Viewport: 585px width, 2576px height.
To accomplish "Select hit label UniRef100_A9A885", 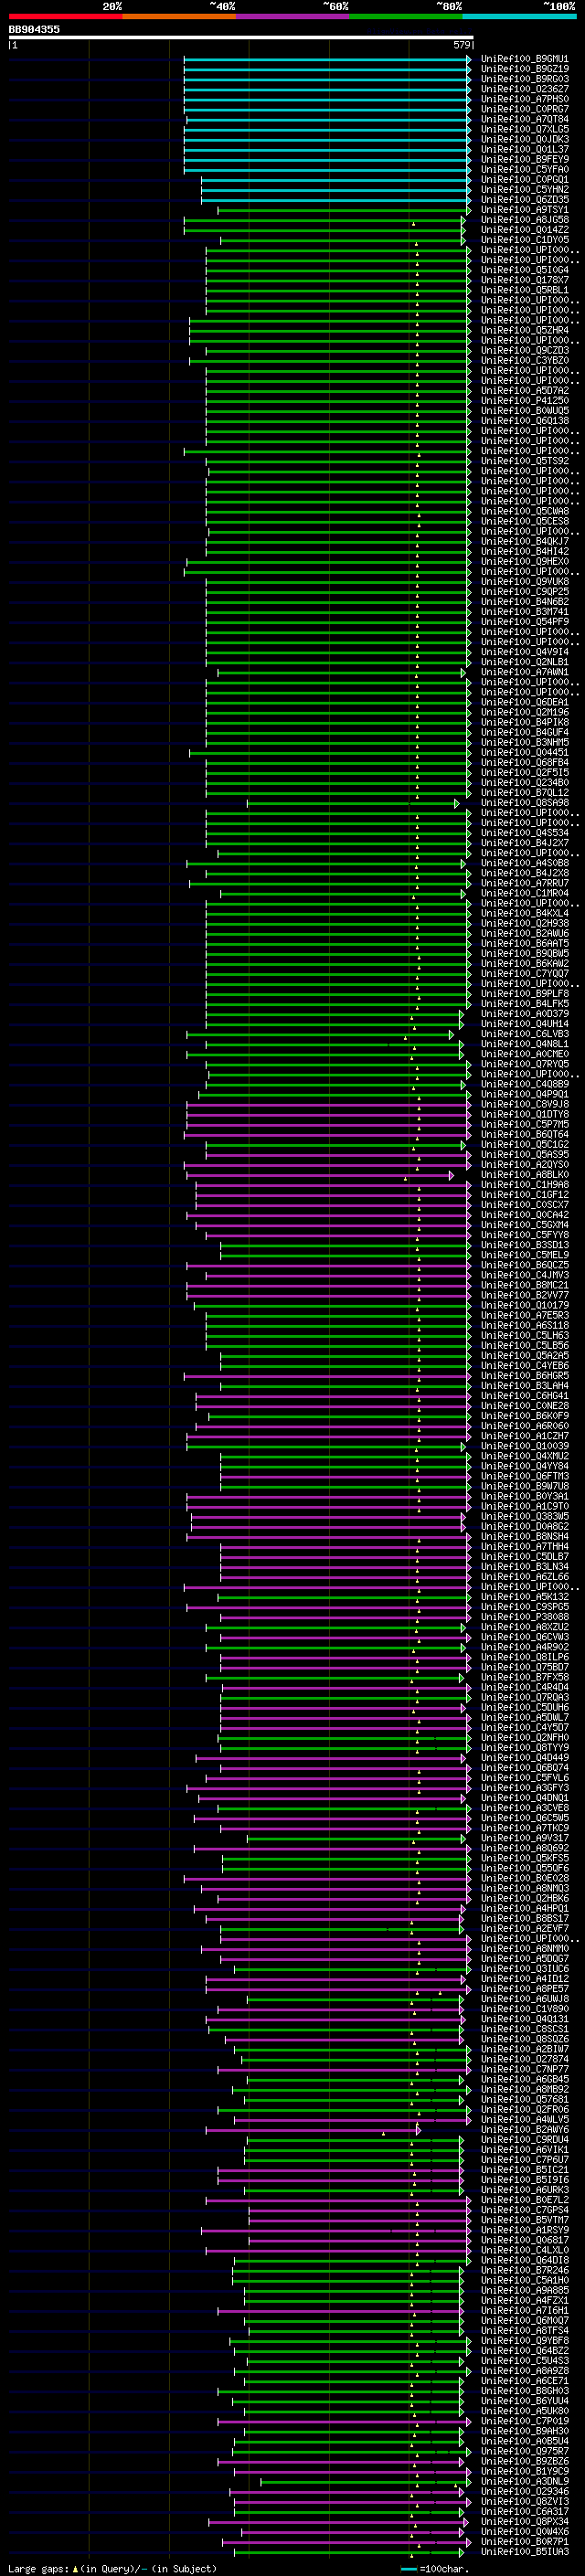I will point(524,2290).
